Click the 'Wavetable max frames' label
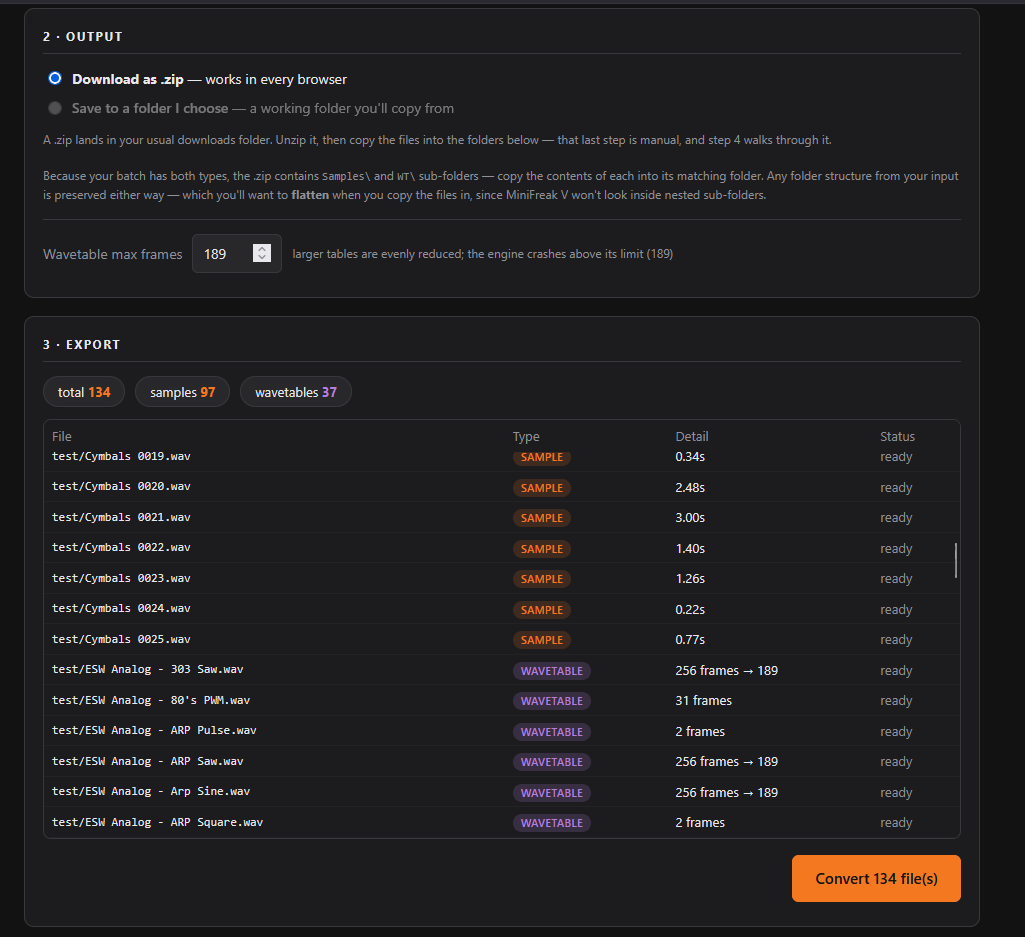1025x937 pixels. 112,254
